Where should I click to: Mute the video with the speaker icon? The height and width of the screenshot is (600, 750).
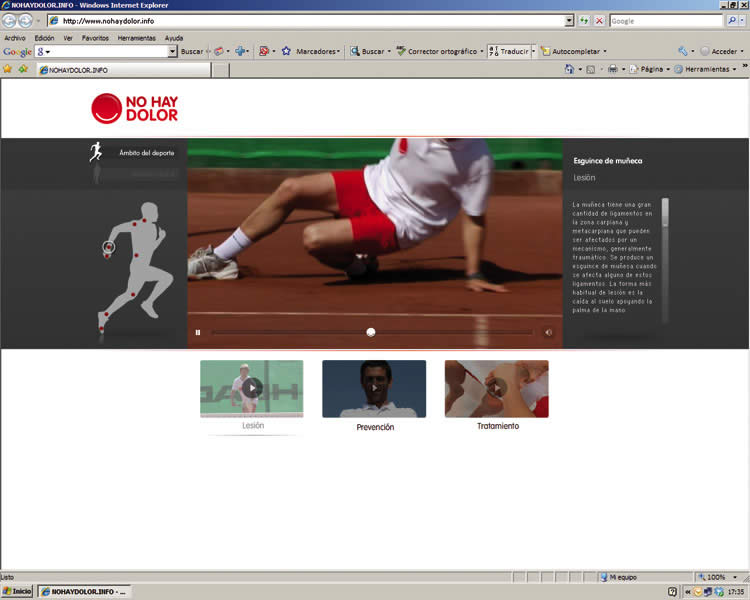coord(549,332)
